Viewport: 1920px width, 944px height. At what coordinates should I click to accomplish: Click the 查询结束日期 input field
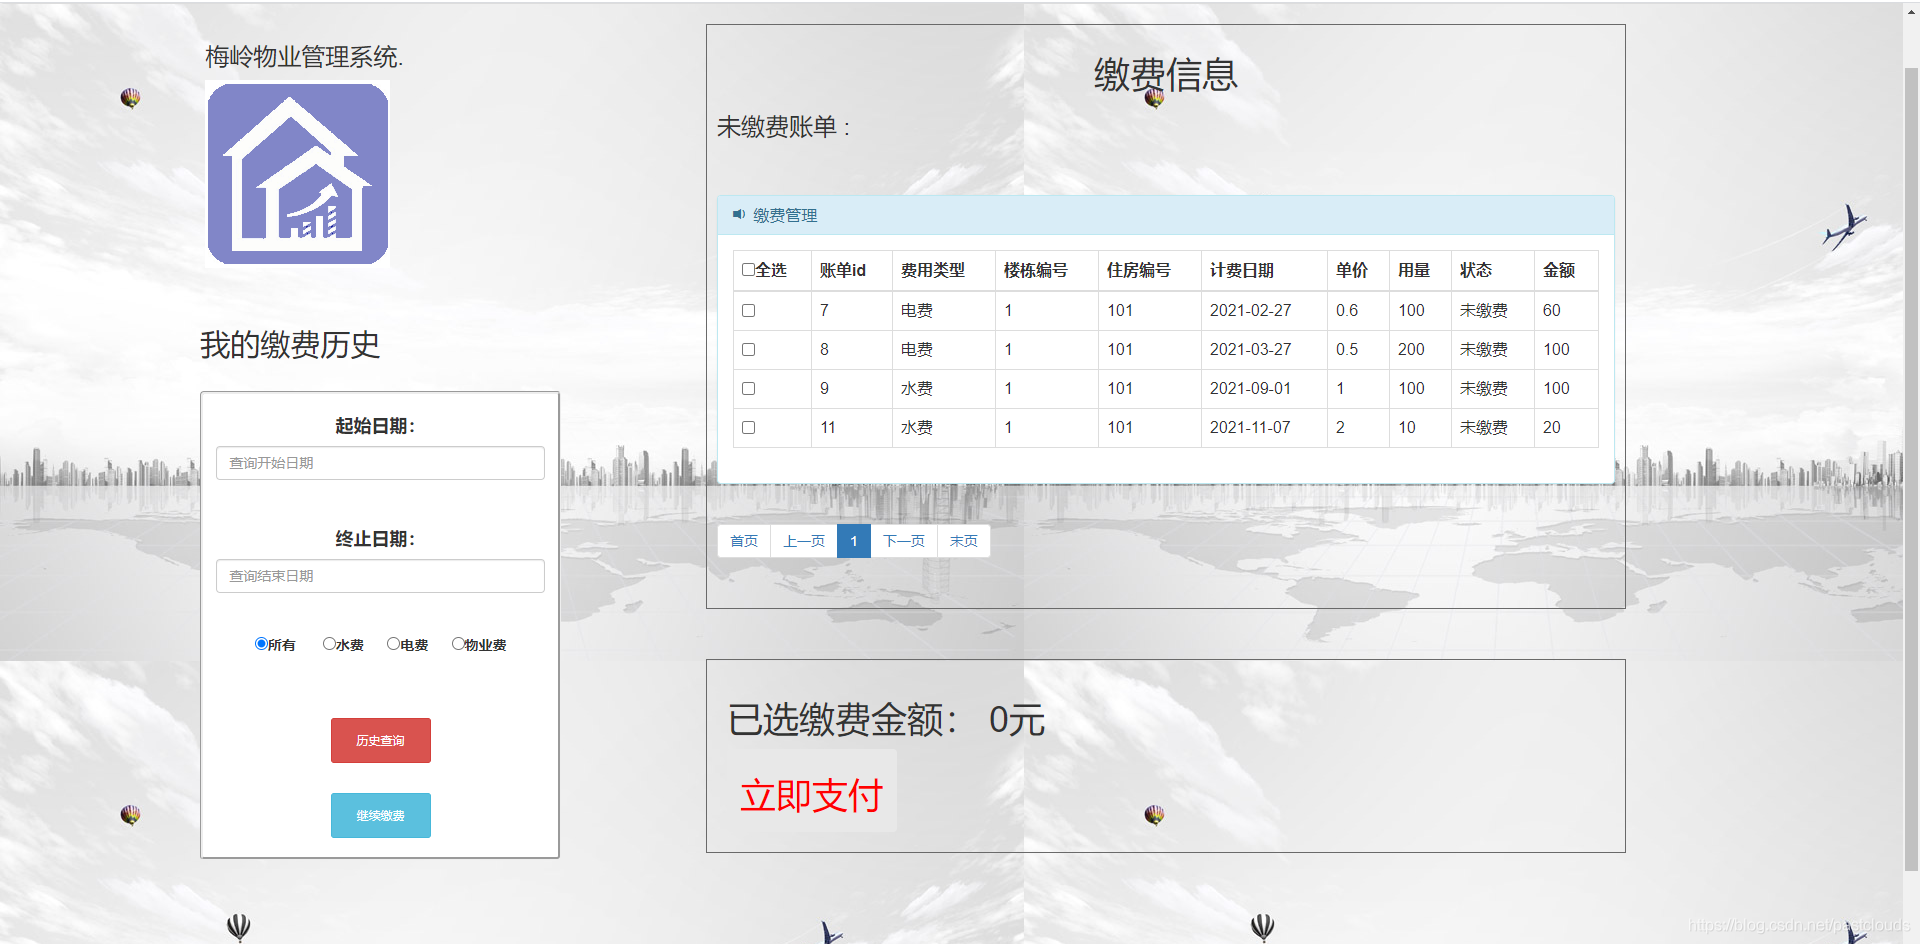tap(380, 576)
